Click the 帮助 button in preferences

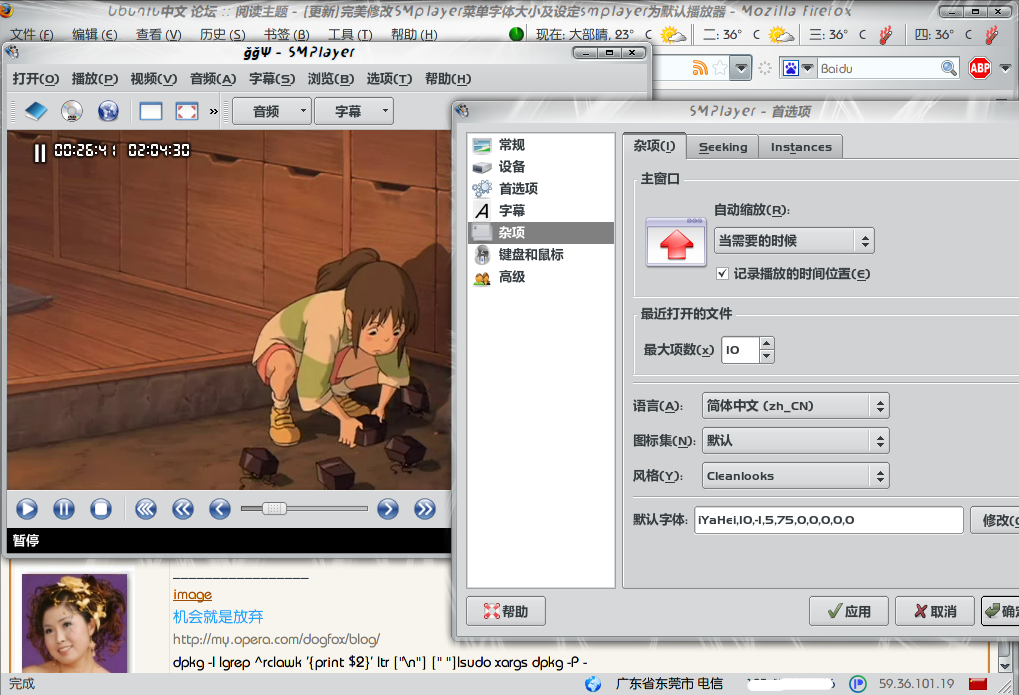[506, 611]
